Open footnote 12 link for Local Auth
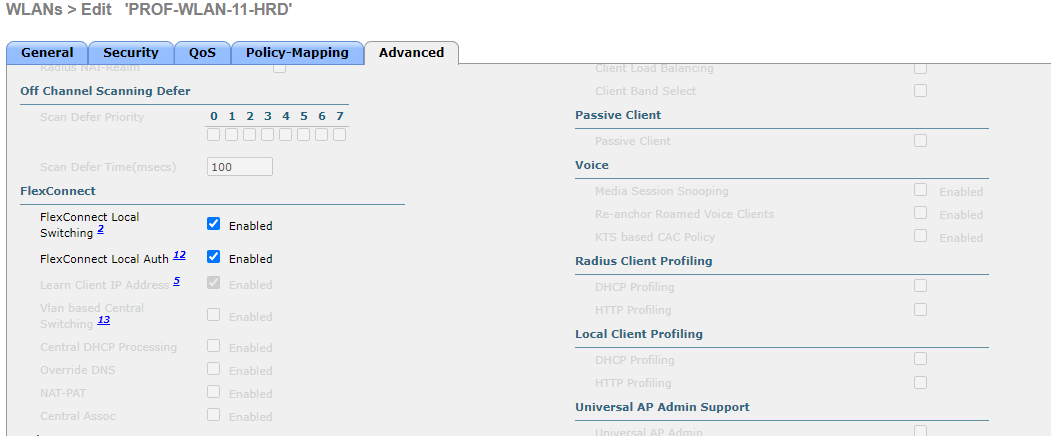The height and width of the screenshot is (436, 1051). point(179,256)
